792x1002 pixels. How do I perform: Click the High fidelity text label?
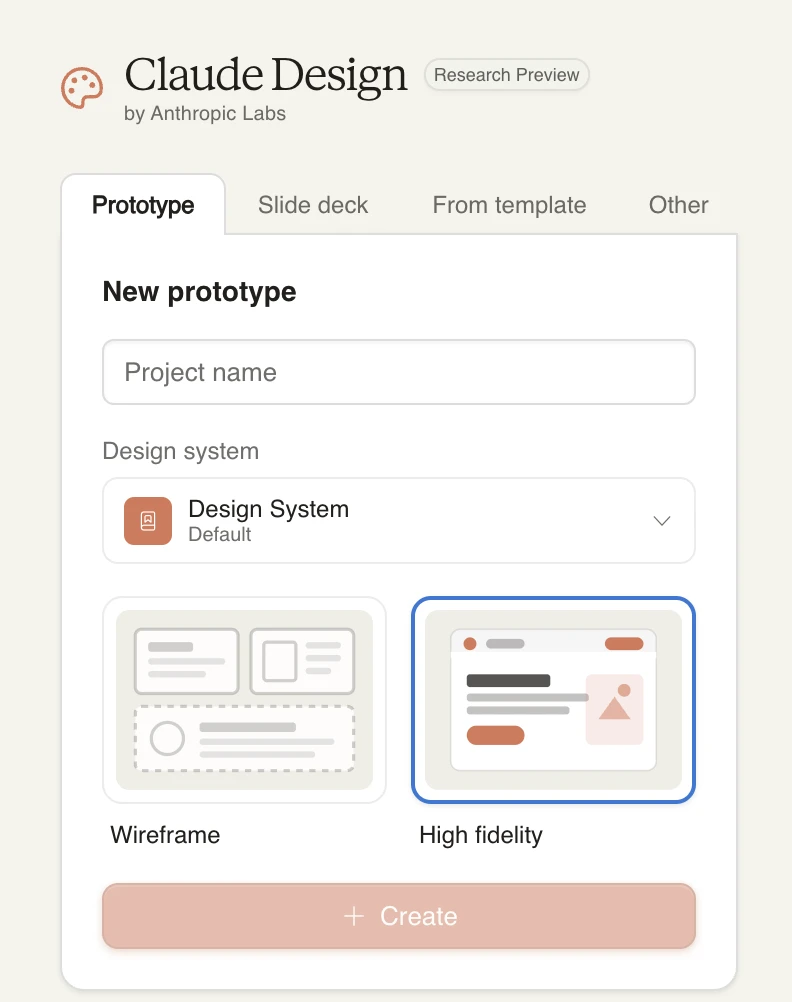[480, 835]
